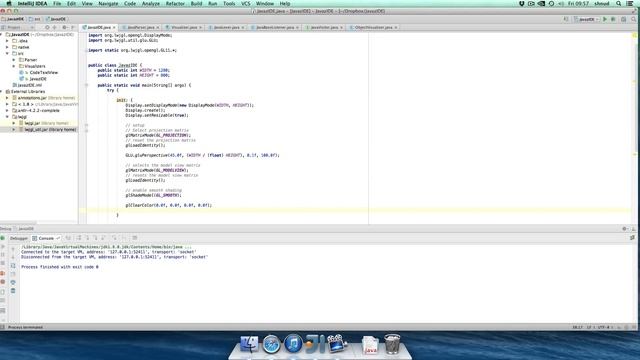640x360 pixels.
Task: Switch to Visualizer.java editor tab
Action: tap(184, 27)
